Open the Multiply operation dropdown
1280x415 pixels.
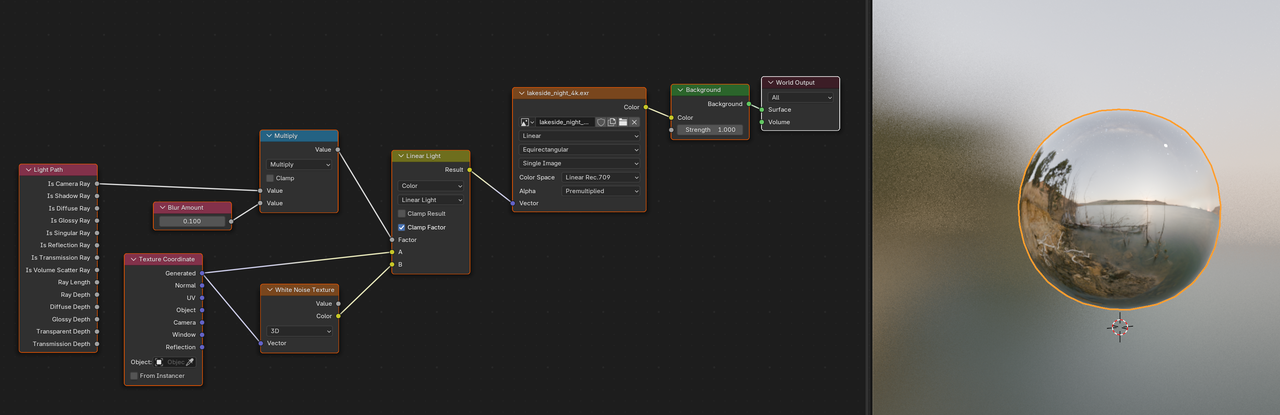(299, 164)
